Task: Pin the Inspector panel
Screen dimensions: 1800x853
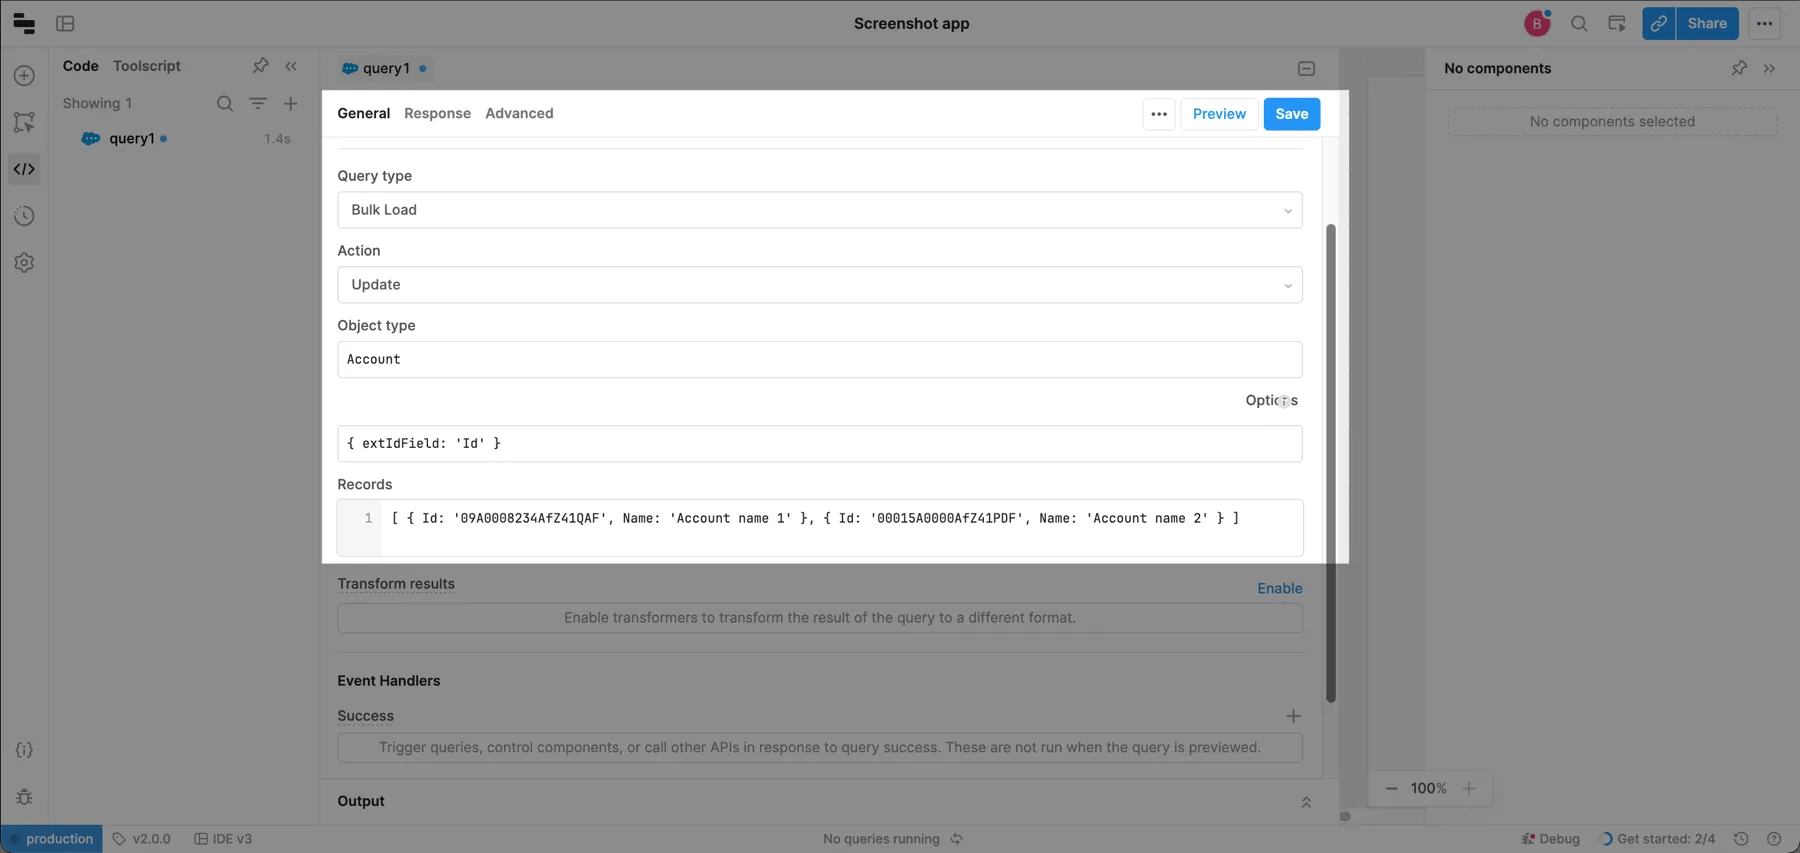Action: pyautogui.click(x=1739, y=68)
